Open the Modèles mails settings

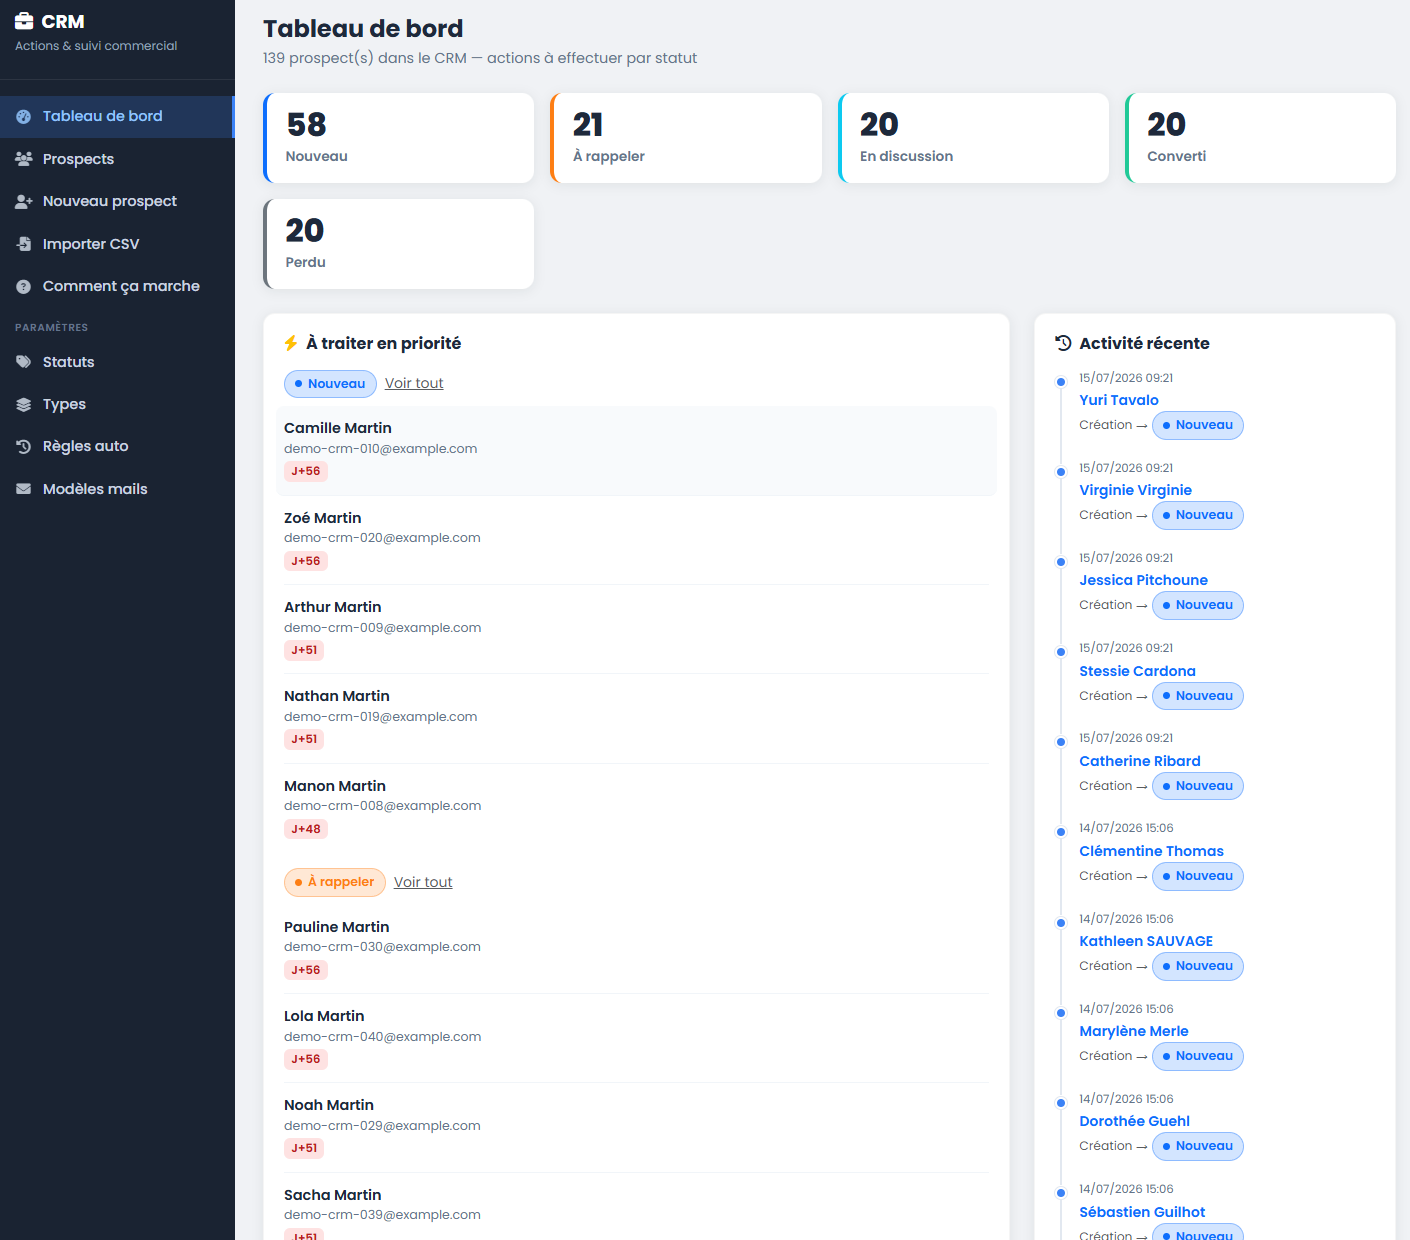coord(117,489)
